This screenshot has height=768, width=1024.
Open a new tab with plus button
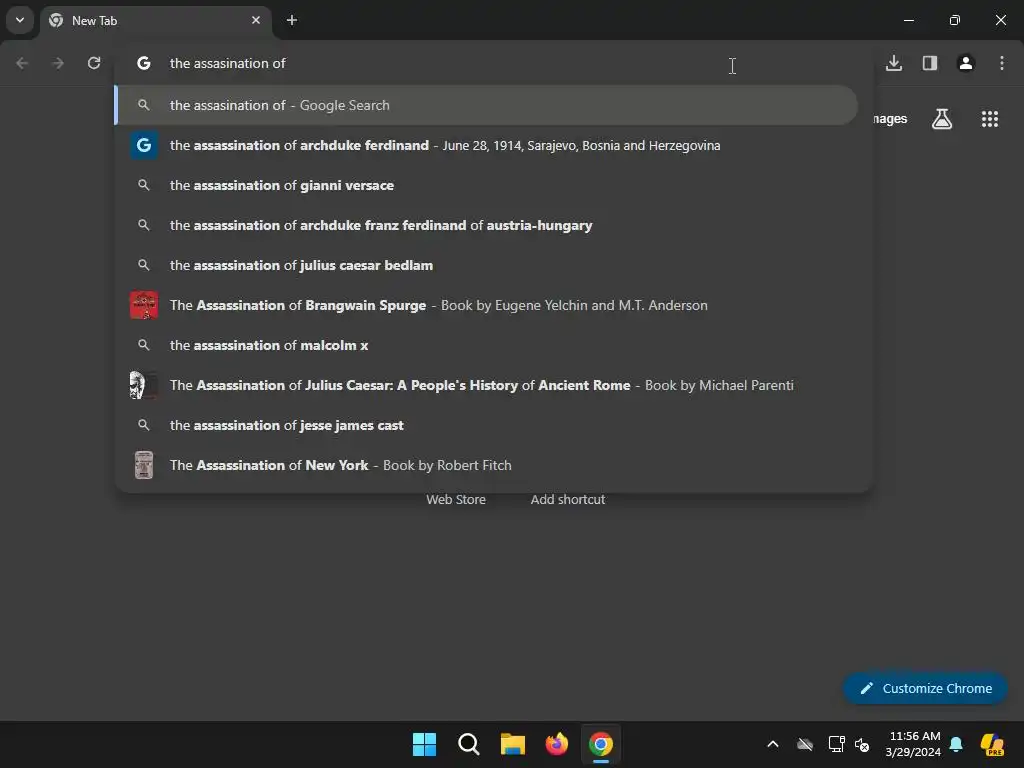point(292,20)
